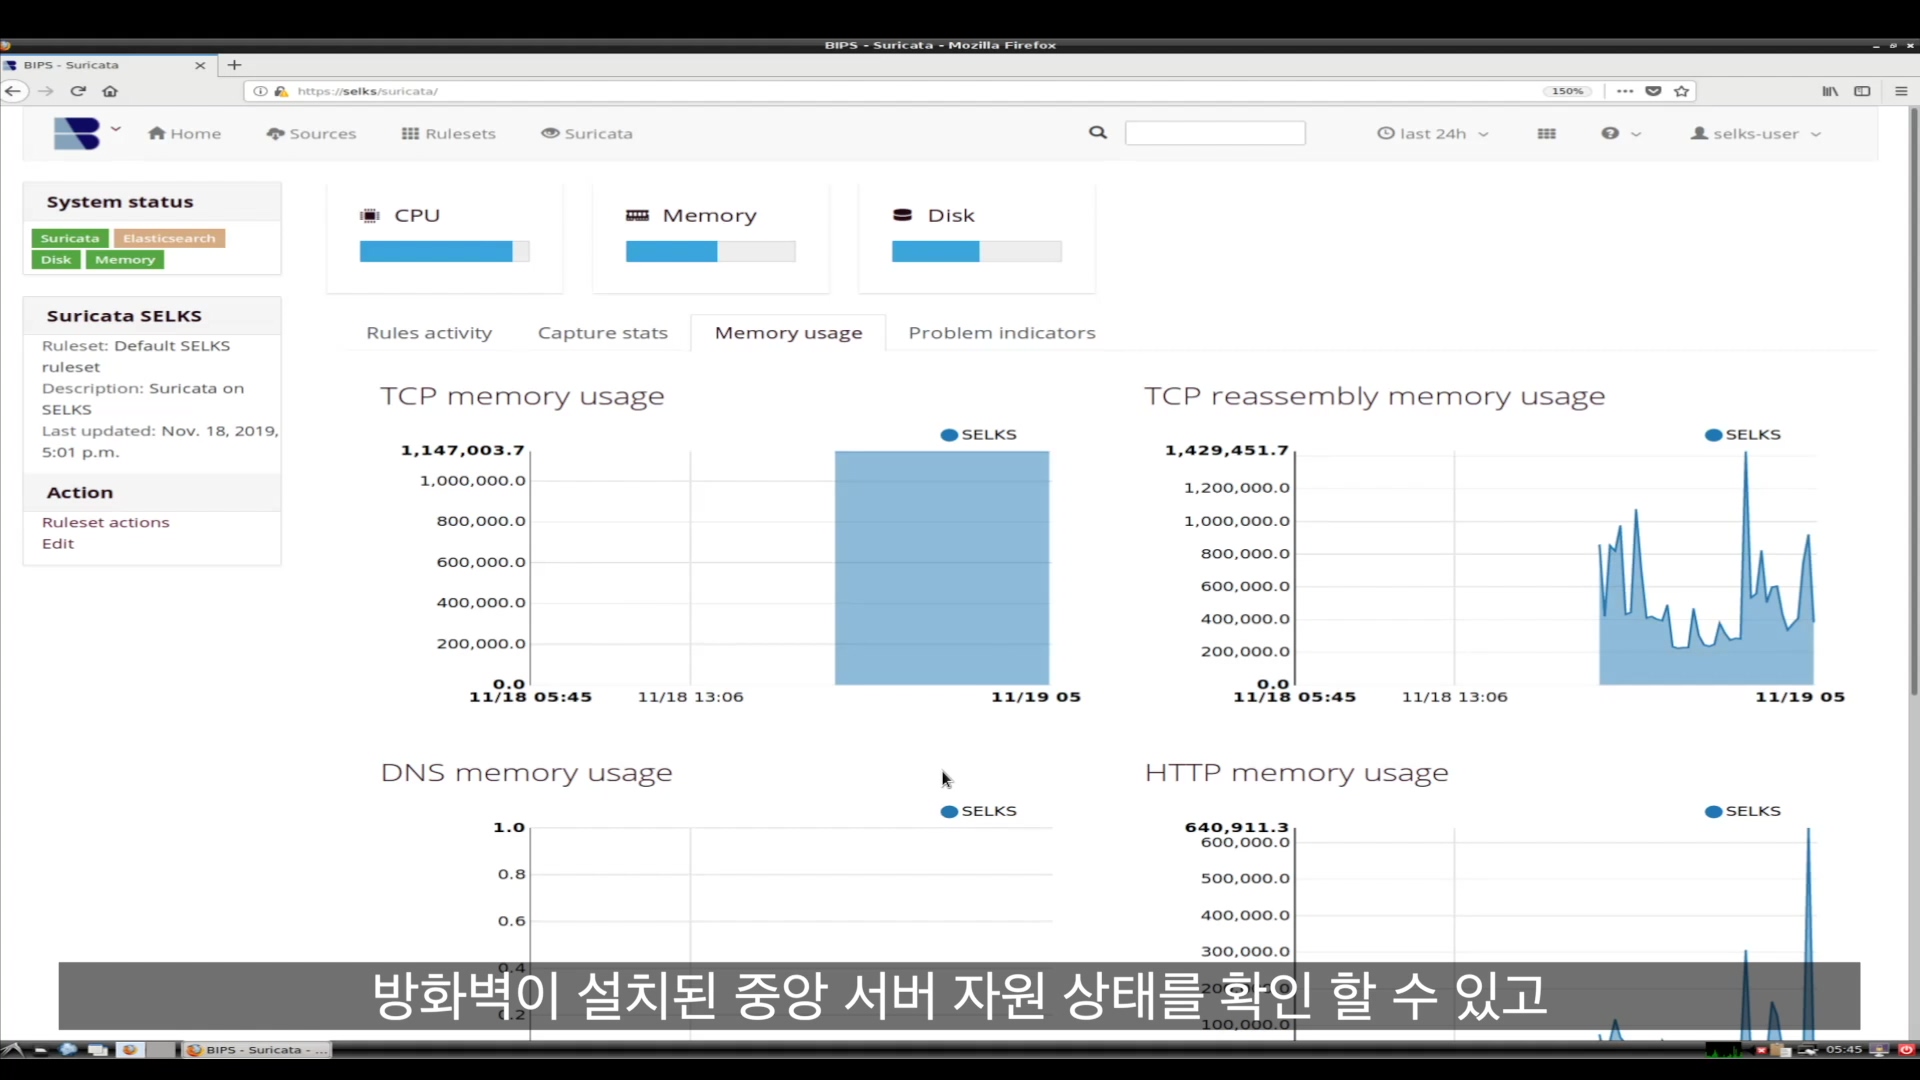The image size is (1920, 1080).
Task: Click the browser Forward arrow
Action: (x=46, y=91)
